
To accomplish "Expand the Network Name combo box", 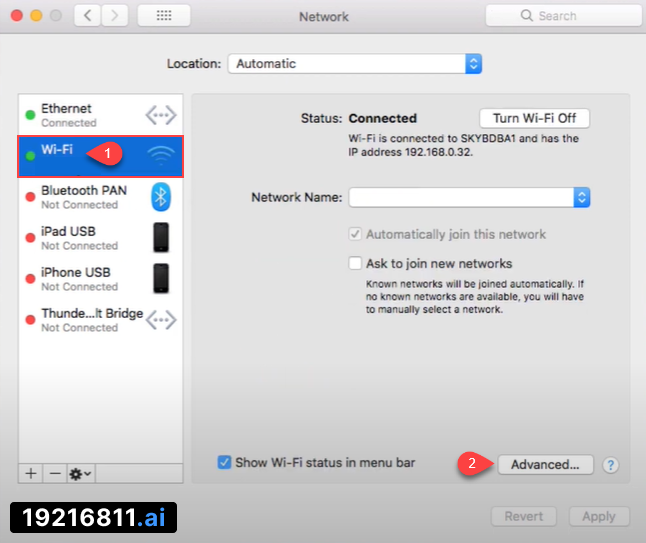I will tap(581, 198).
